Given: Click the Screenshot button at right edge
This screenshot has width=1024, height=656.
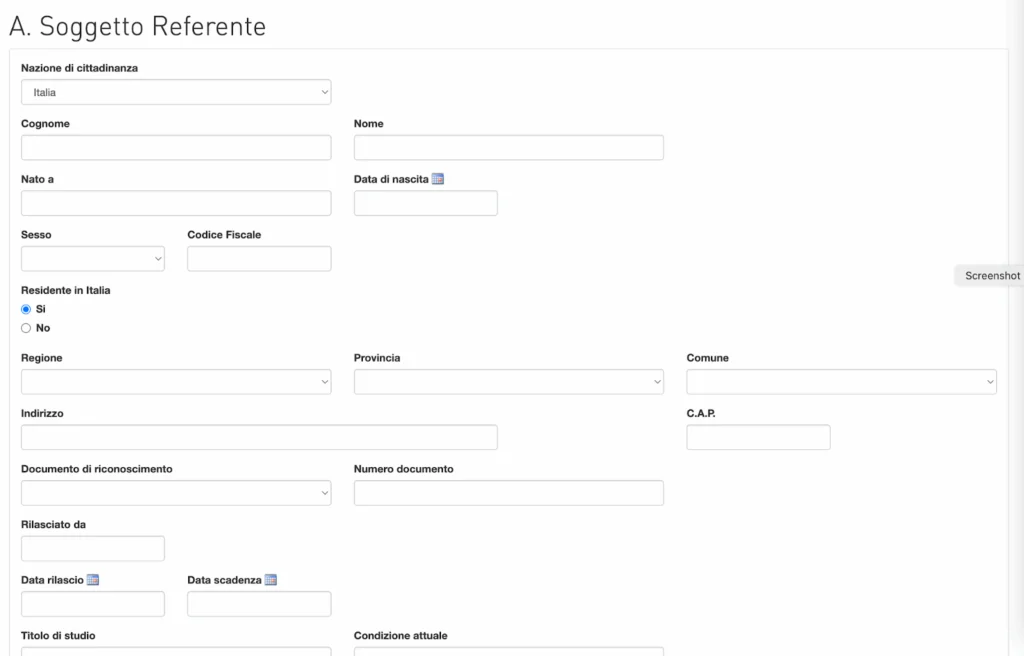Looking at the screenshot, I should 991,276.
